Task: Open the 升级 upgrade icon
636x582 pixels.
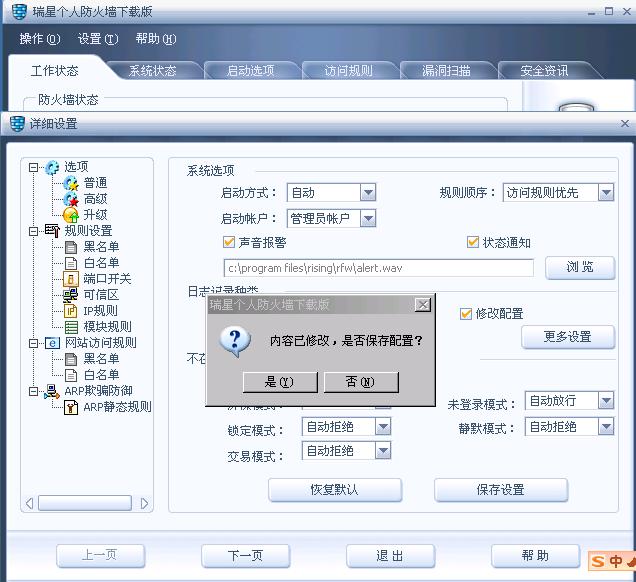Action: pyautogui.click(x=71, y=215)
